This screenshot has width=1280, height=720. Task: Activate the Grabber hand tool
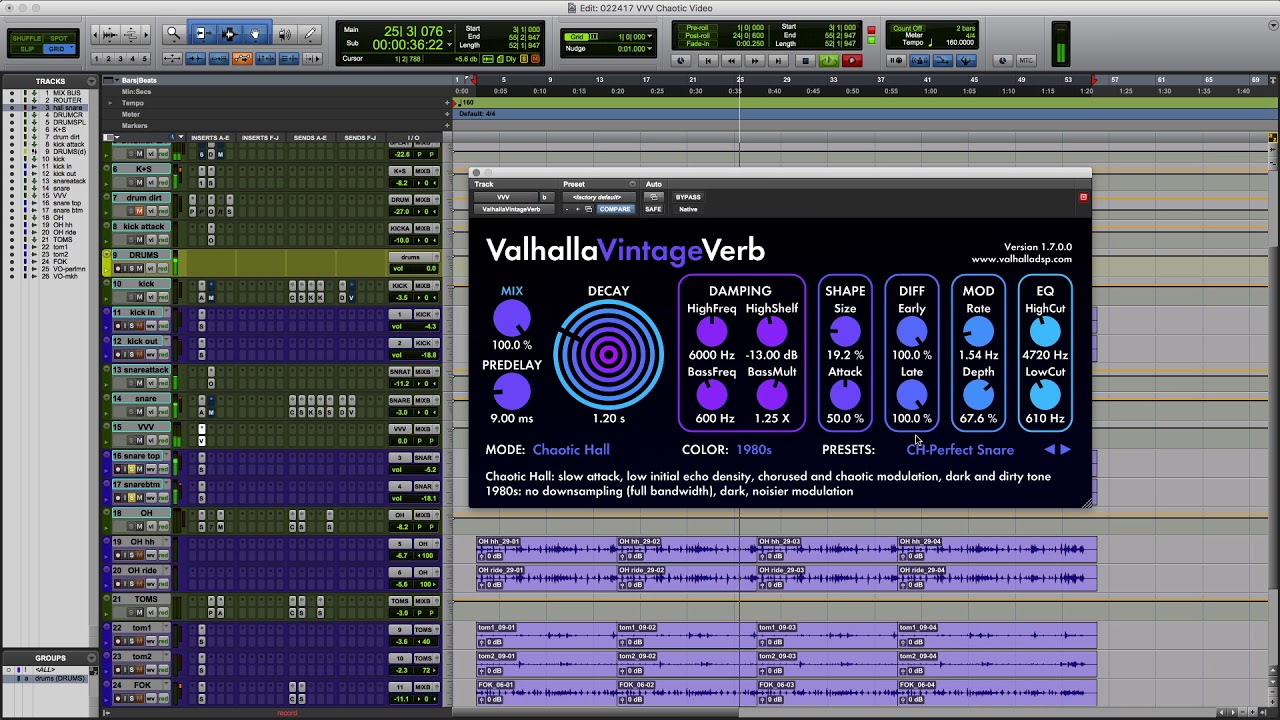(255, 34)
